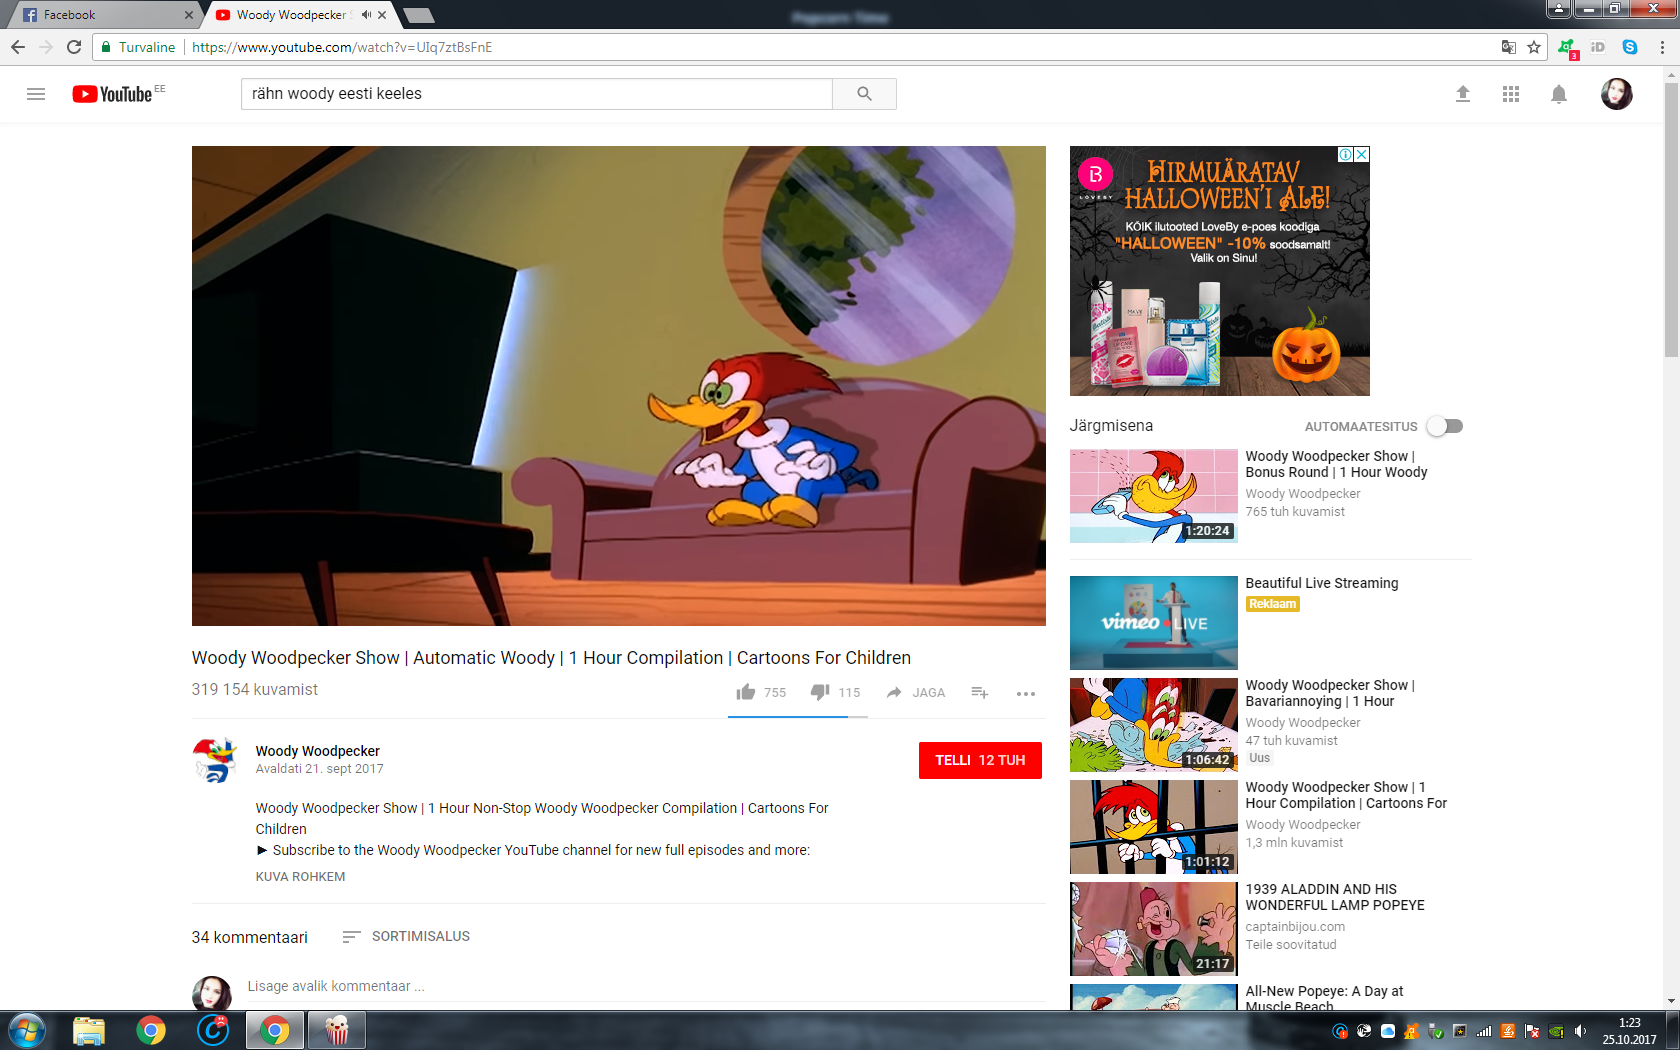Switch to the Facebook tab

click(100, 15)
